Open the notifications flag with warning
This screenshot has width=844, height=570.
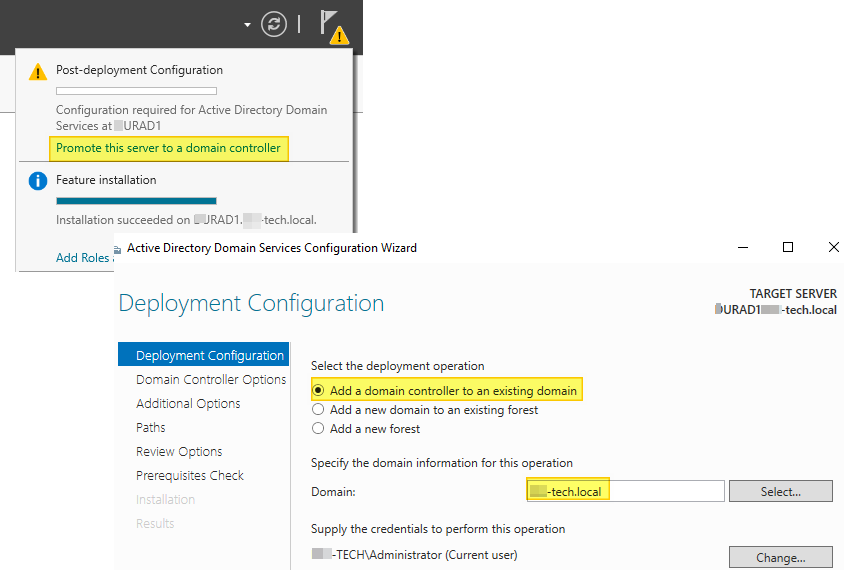(x=334, y=27)
